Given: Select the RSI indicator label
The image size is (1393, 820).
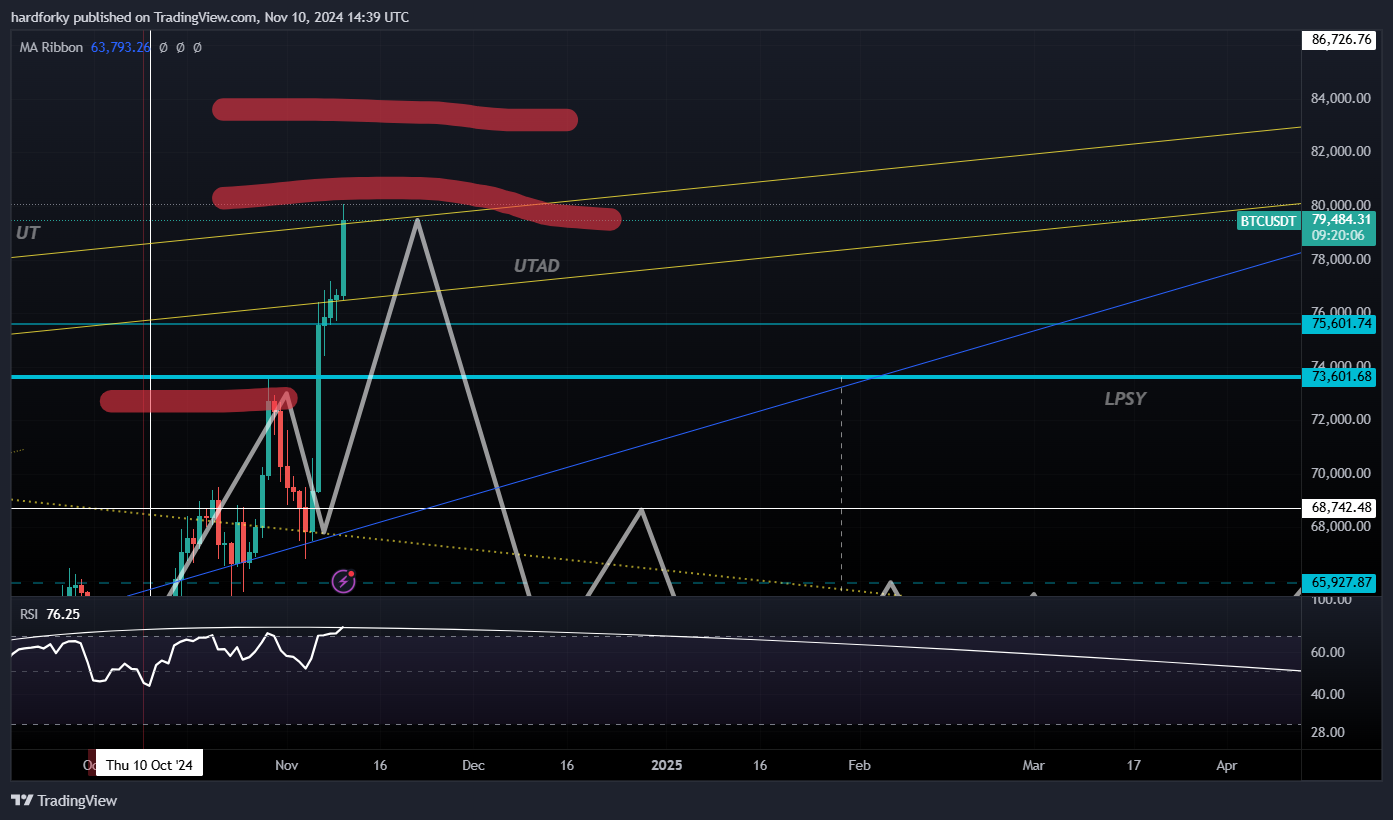Looking at the screenshot, I should coord(28,614).
